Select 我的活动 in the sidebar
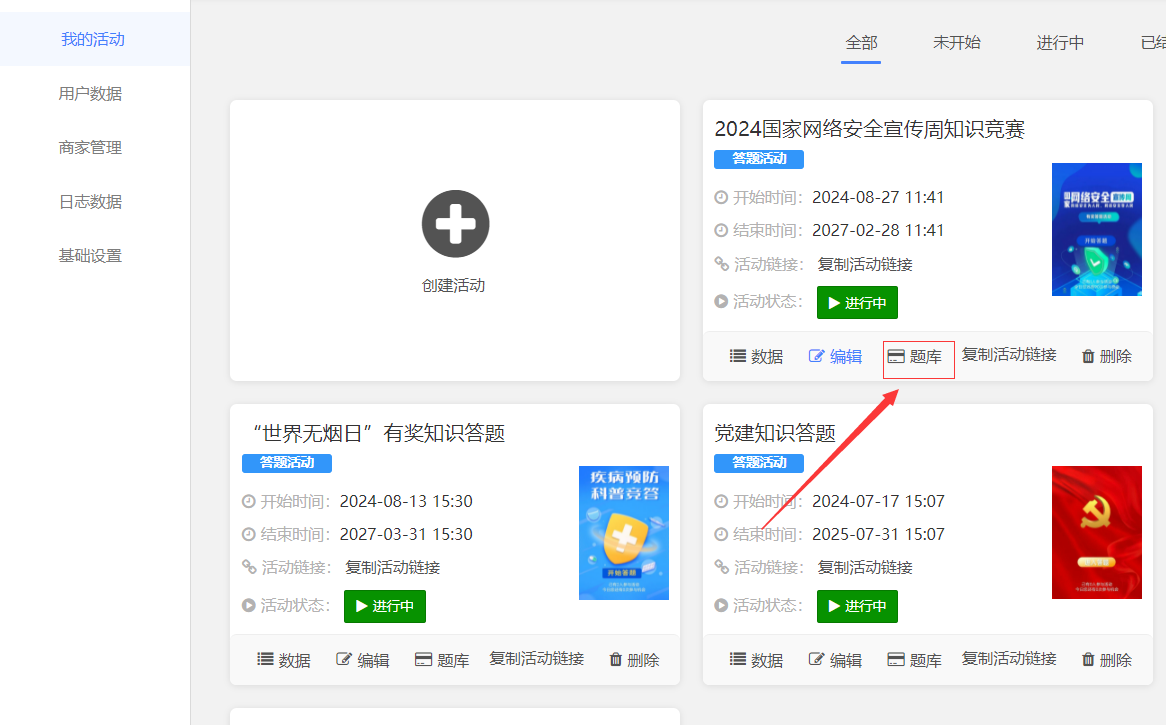The width and height of the screenshot is (1166, 725). click(x=93, y=39)
